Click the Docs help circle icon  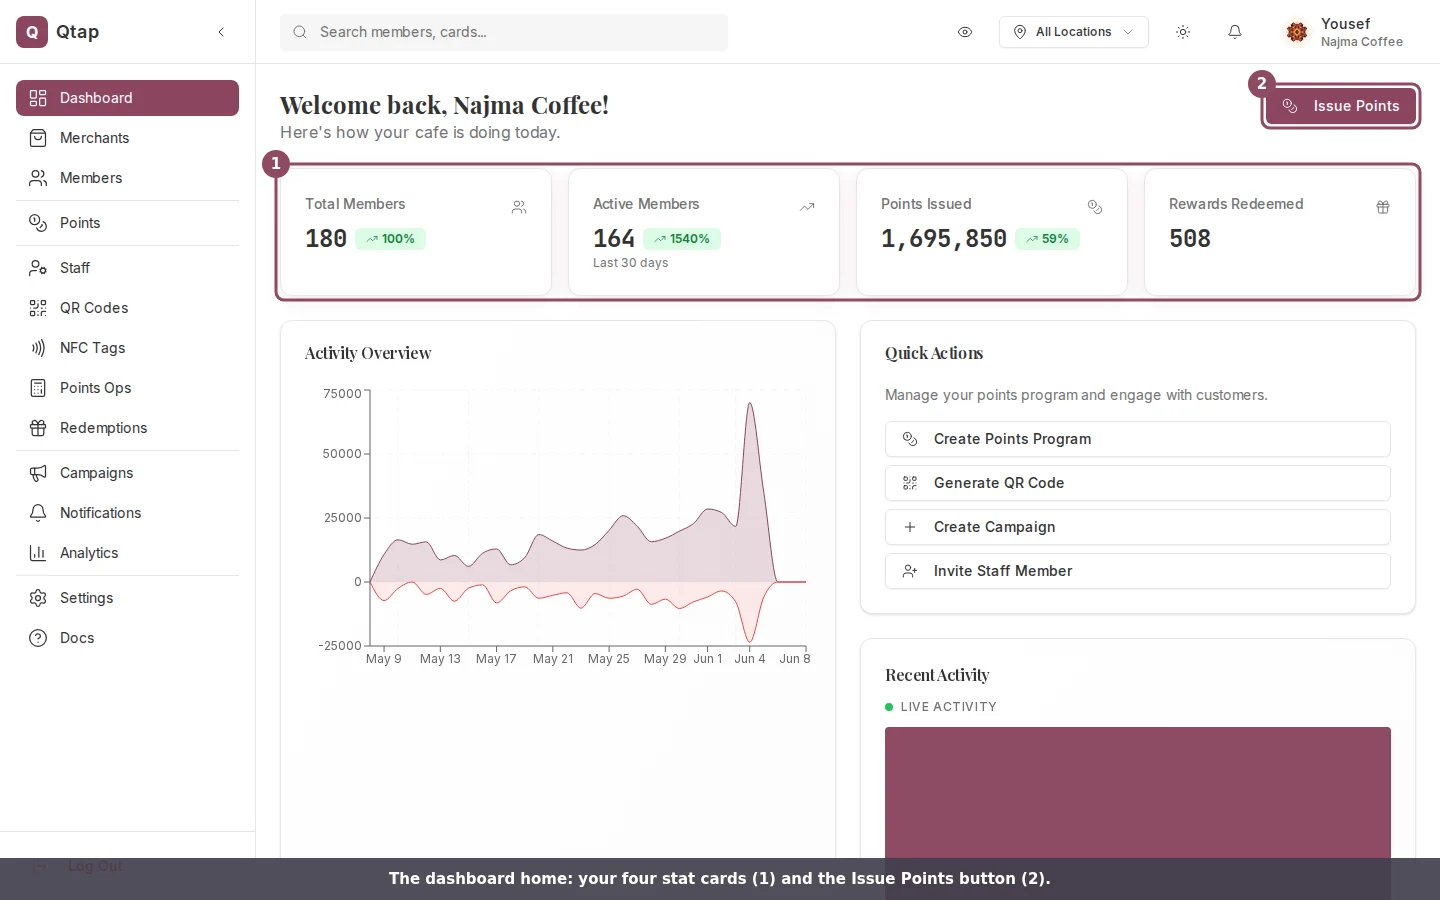click(x=38, y=638)
